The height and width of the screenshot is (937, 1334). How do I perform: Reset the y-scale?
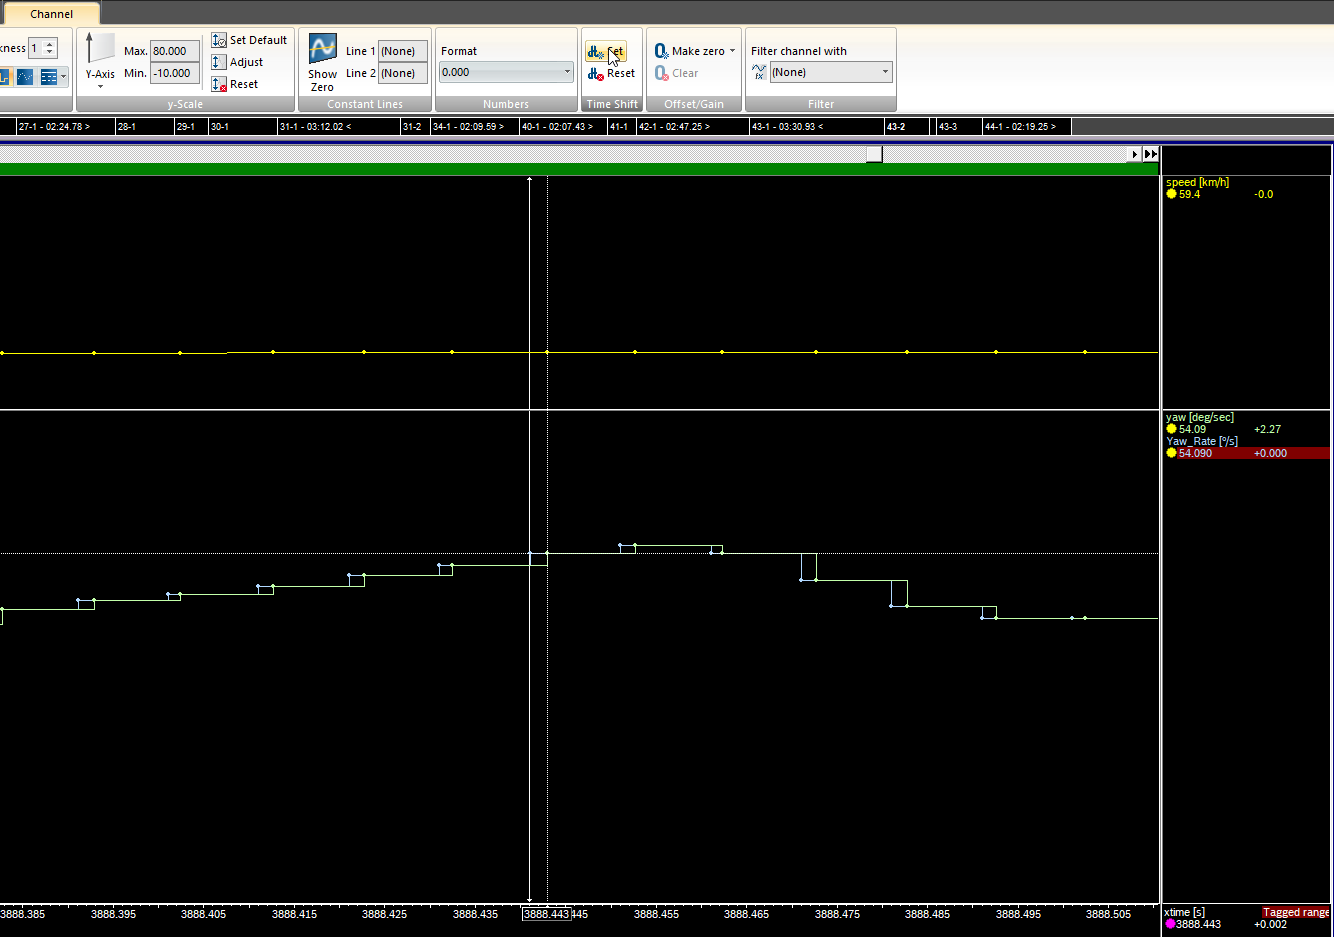pos(219,84)
